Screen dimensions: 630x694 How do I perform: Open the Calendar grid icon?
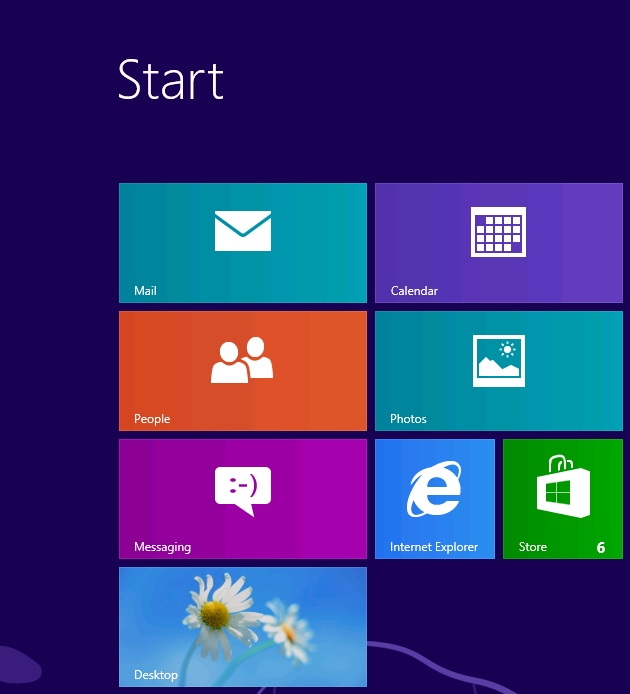[498, 231]
